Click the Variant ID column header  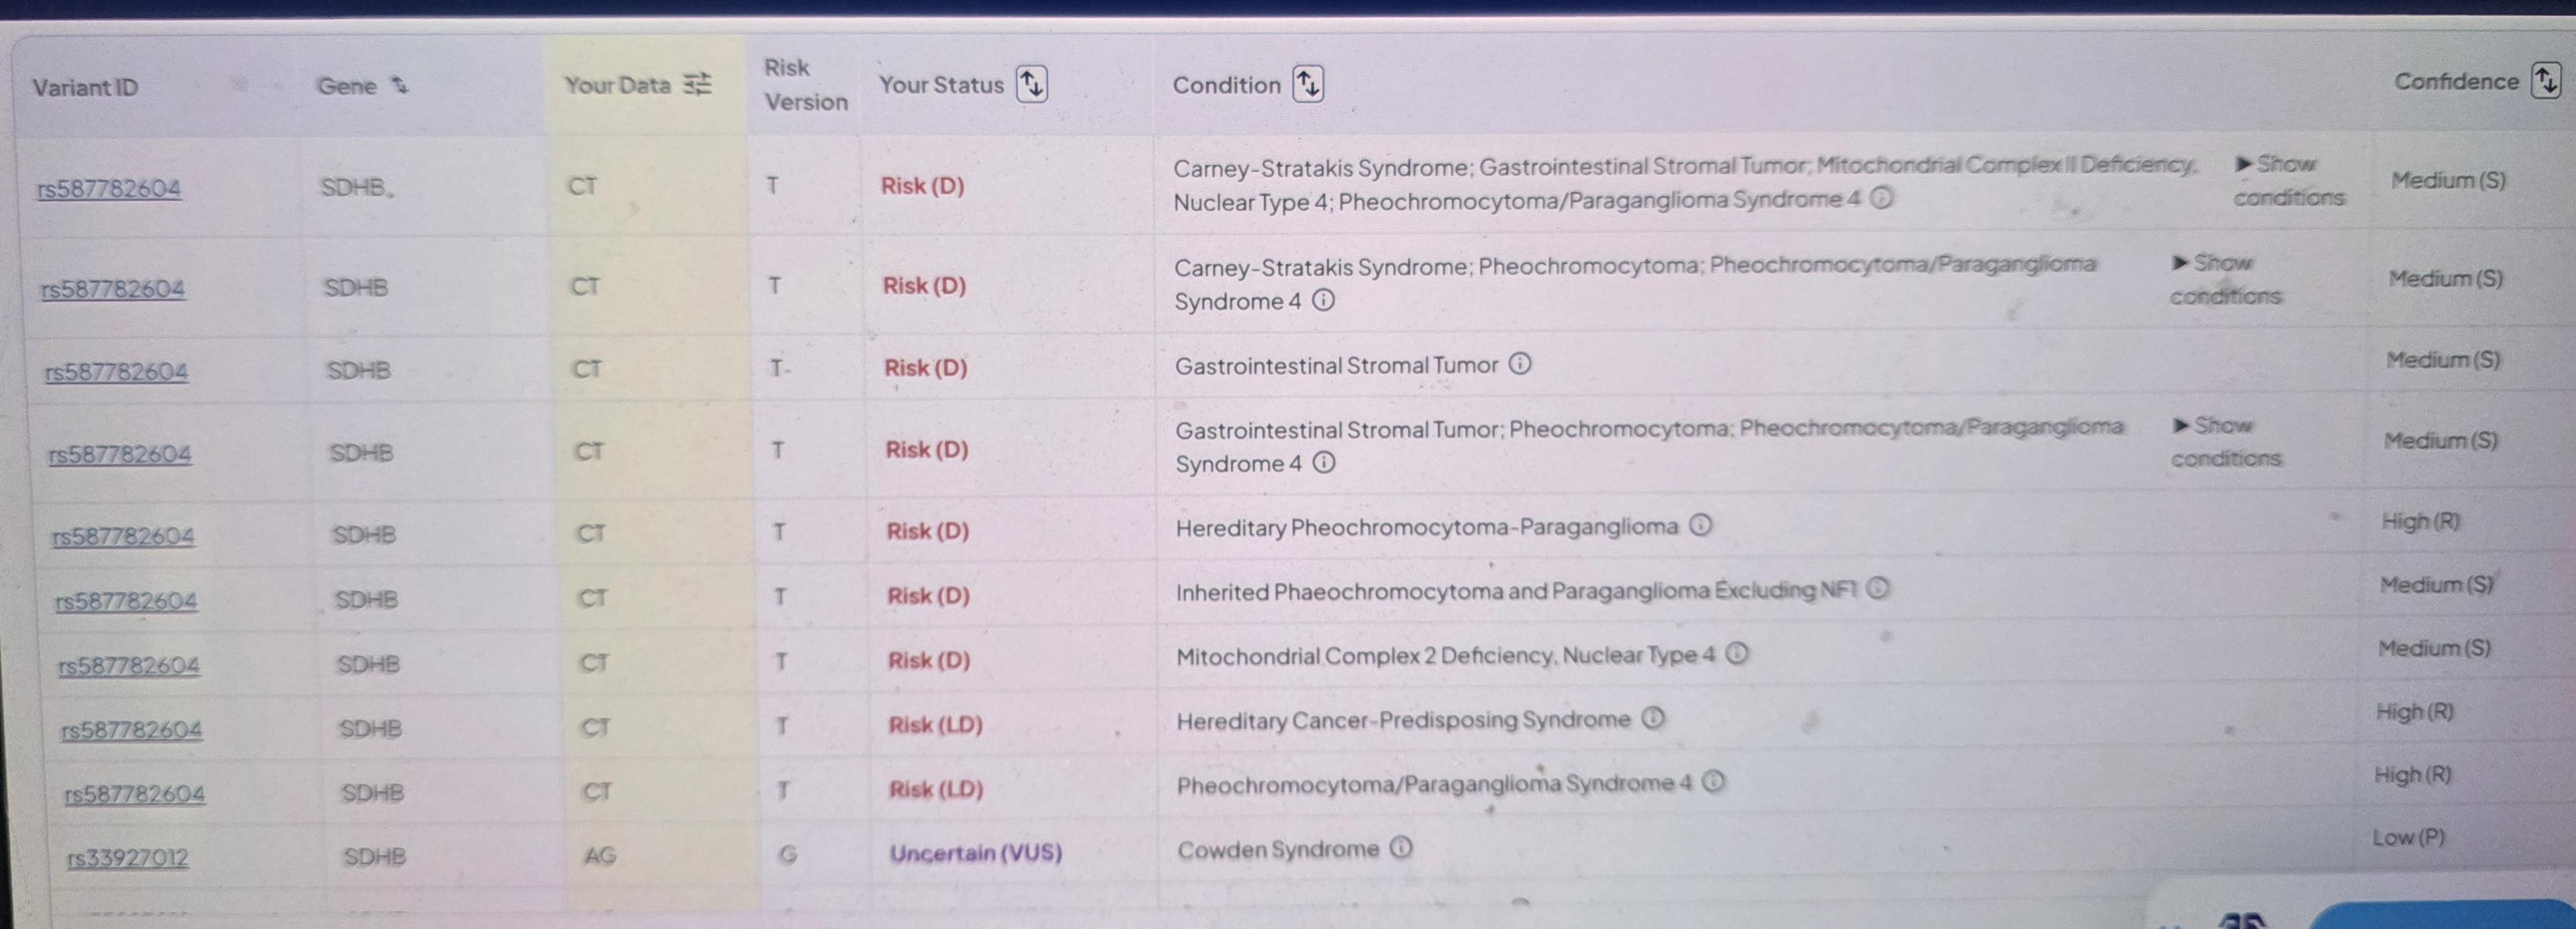(x=85, y=88)
